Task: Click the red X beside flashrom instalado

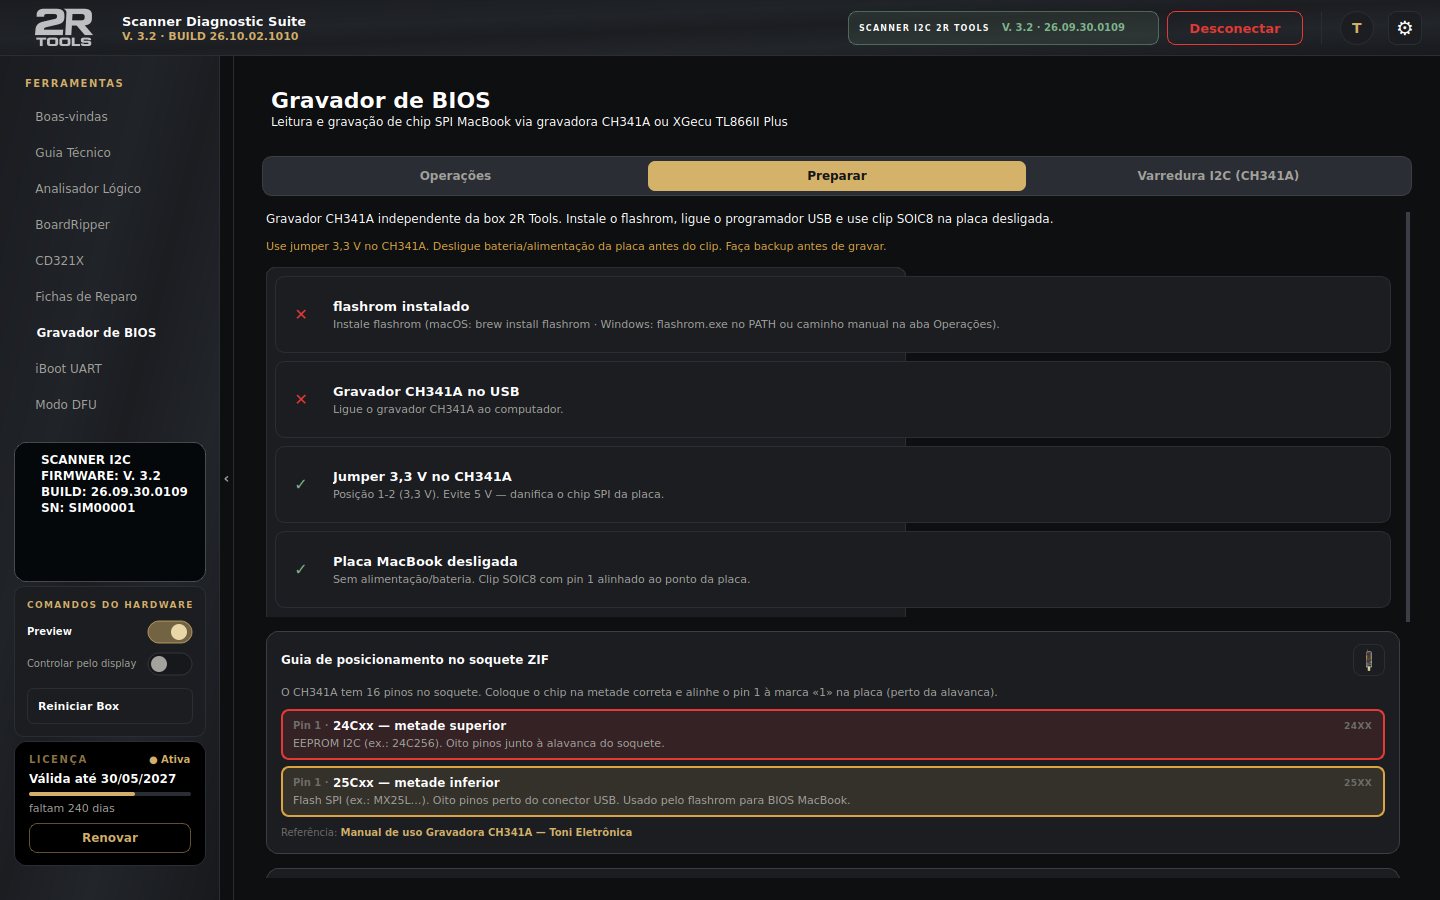Action: (x=301, y=314)
